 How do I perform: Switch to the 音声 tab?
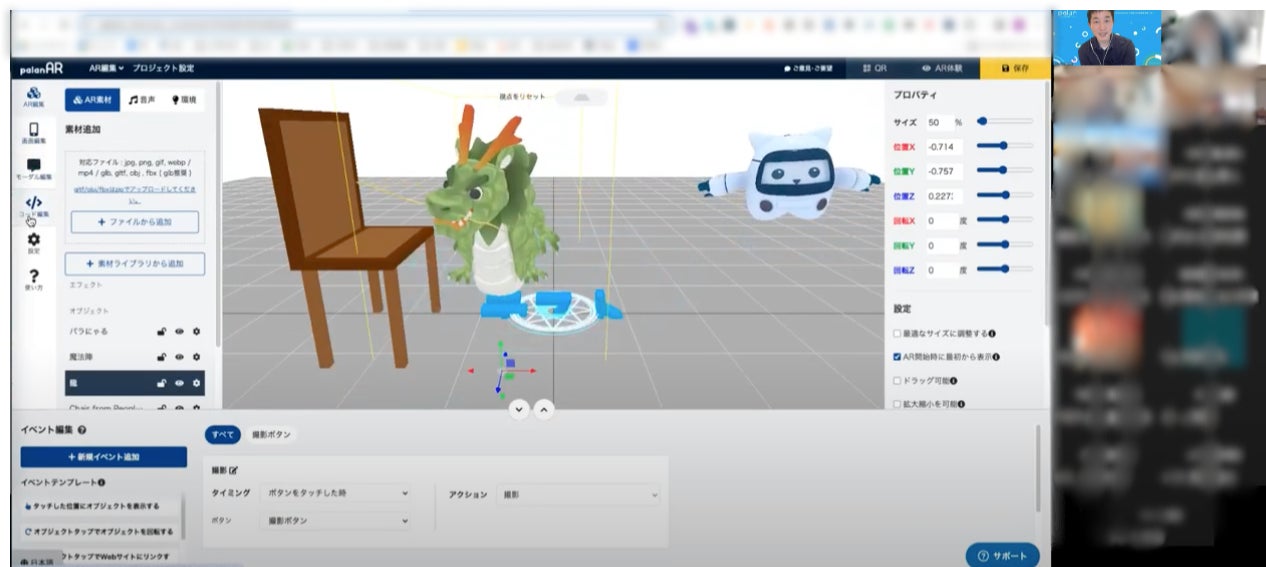142,100
